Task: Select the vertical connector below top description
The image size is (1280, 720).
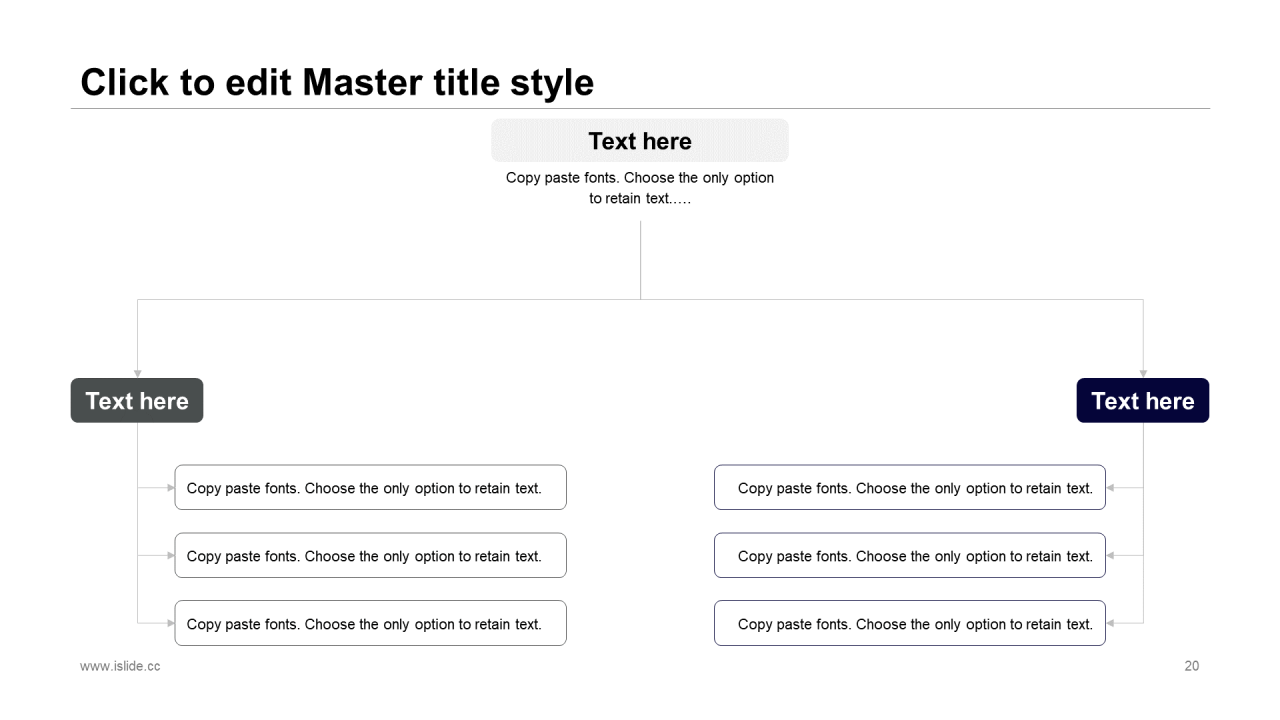Action: tap(640, 260)
